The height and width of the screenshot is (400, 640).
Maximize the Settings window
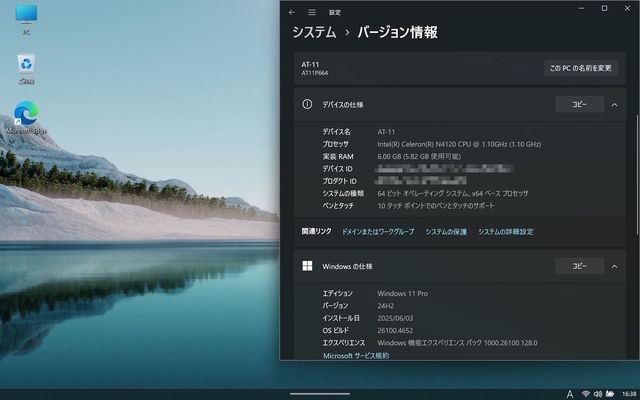coord(604,8)
